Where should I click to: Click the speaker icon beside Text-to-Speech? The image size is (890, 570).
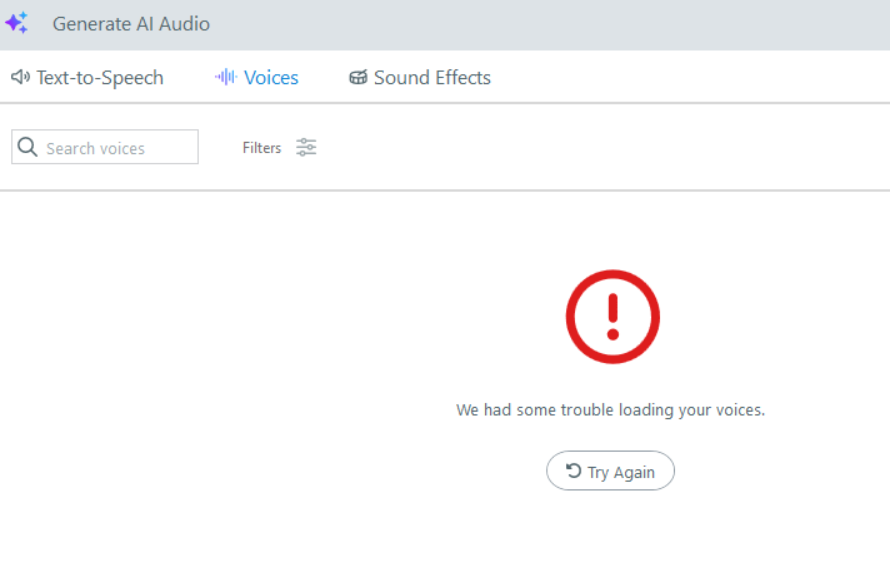20,78
